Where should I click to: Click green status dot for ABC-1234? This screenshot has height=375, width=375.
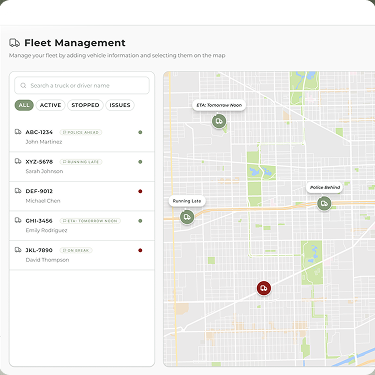(x=140, y=132)
